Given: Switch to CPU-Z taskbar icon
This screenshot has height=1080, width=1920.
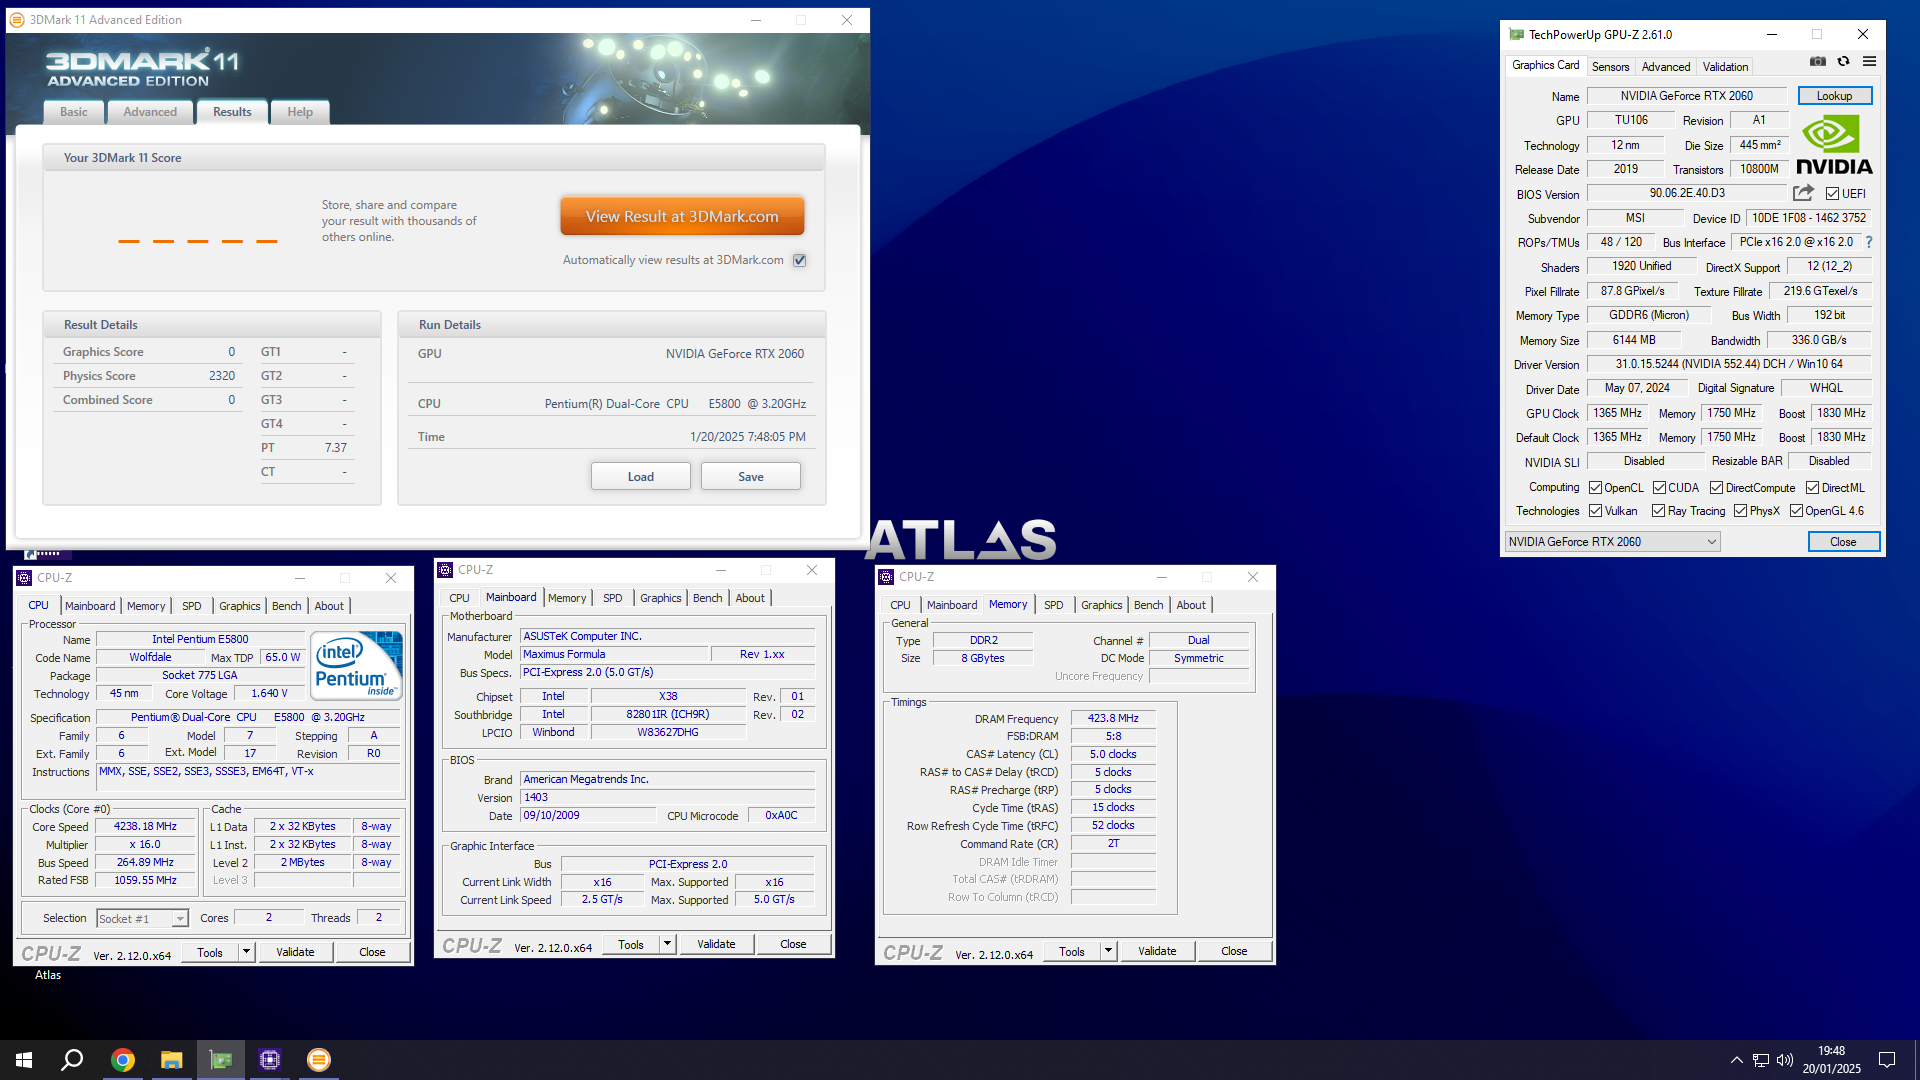Looking at the screenshot, I should [270, 1060].
